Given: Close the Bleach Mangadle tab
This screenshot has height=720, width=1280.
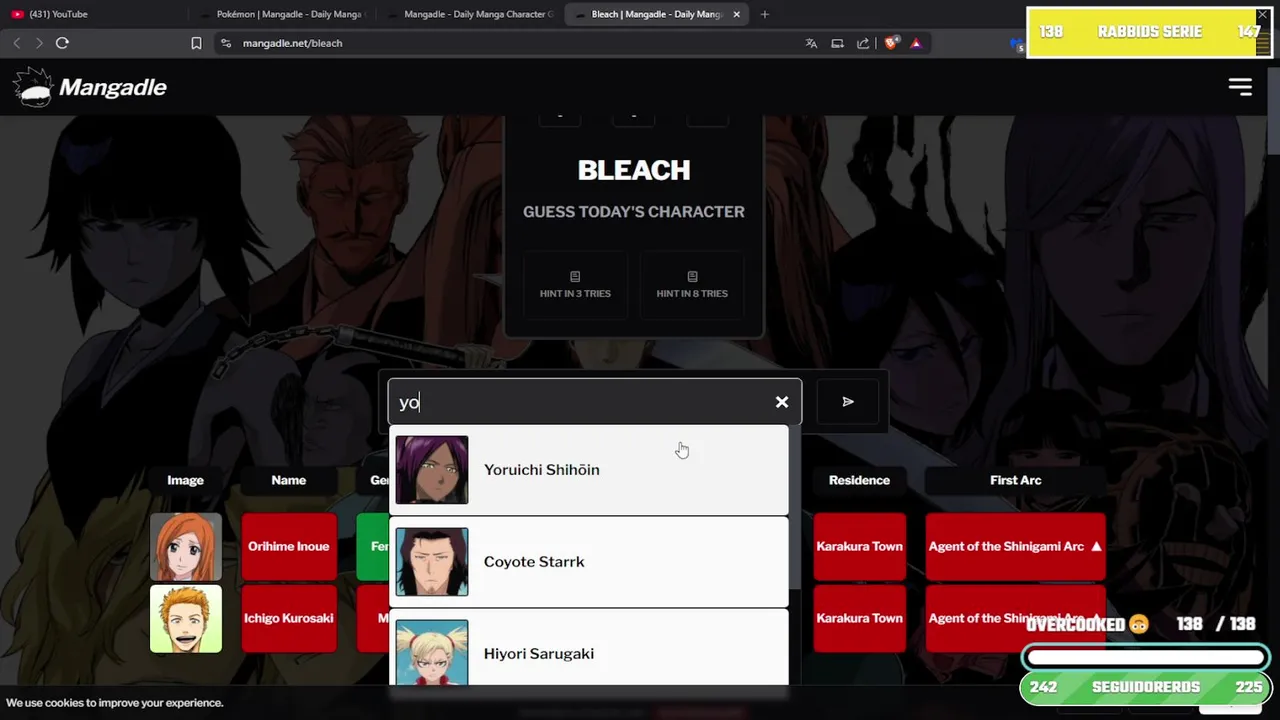Looking at the screenshot, I should [x=737, y=14].
